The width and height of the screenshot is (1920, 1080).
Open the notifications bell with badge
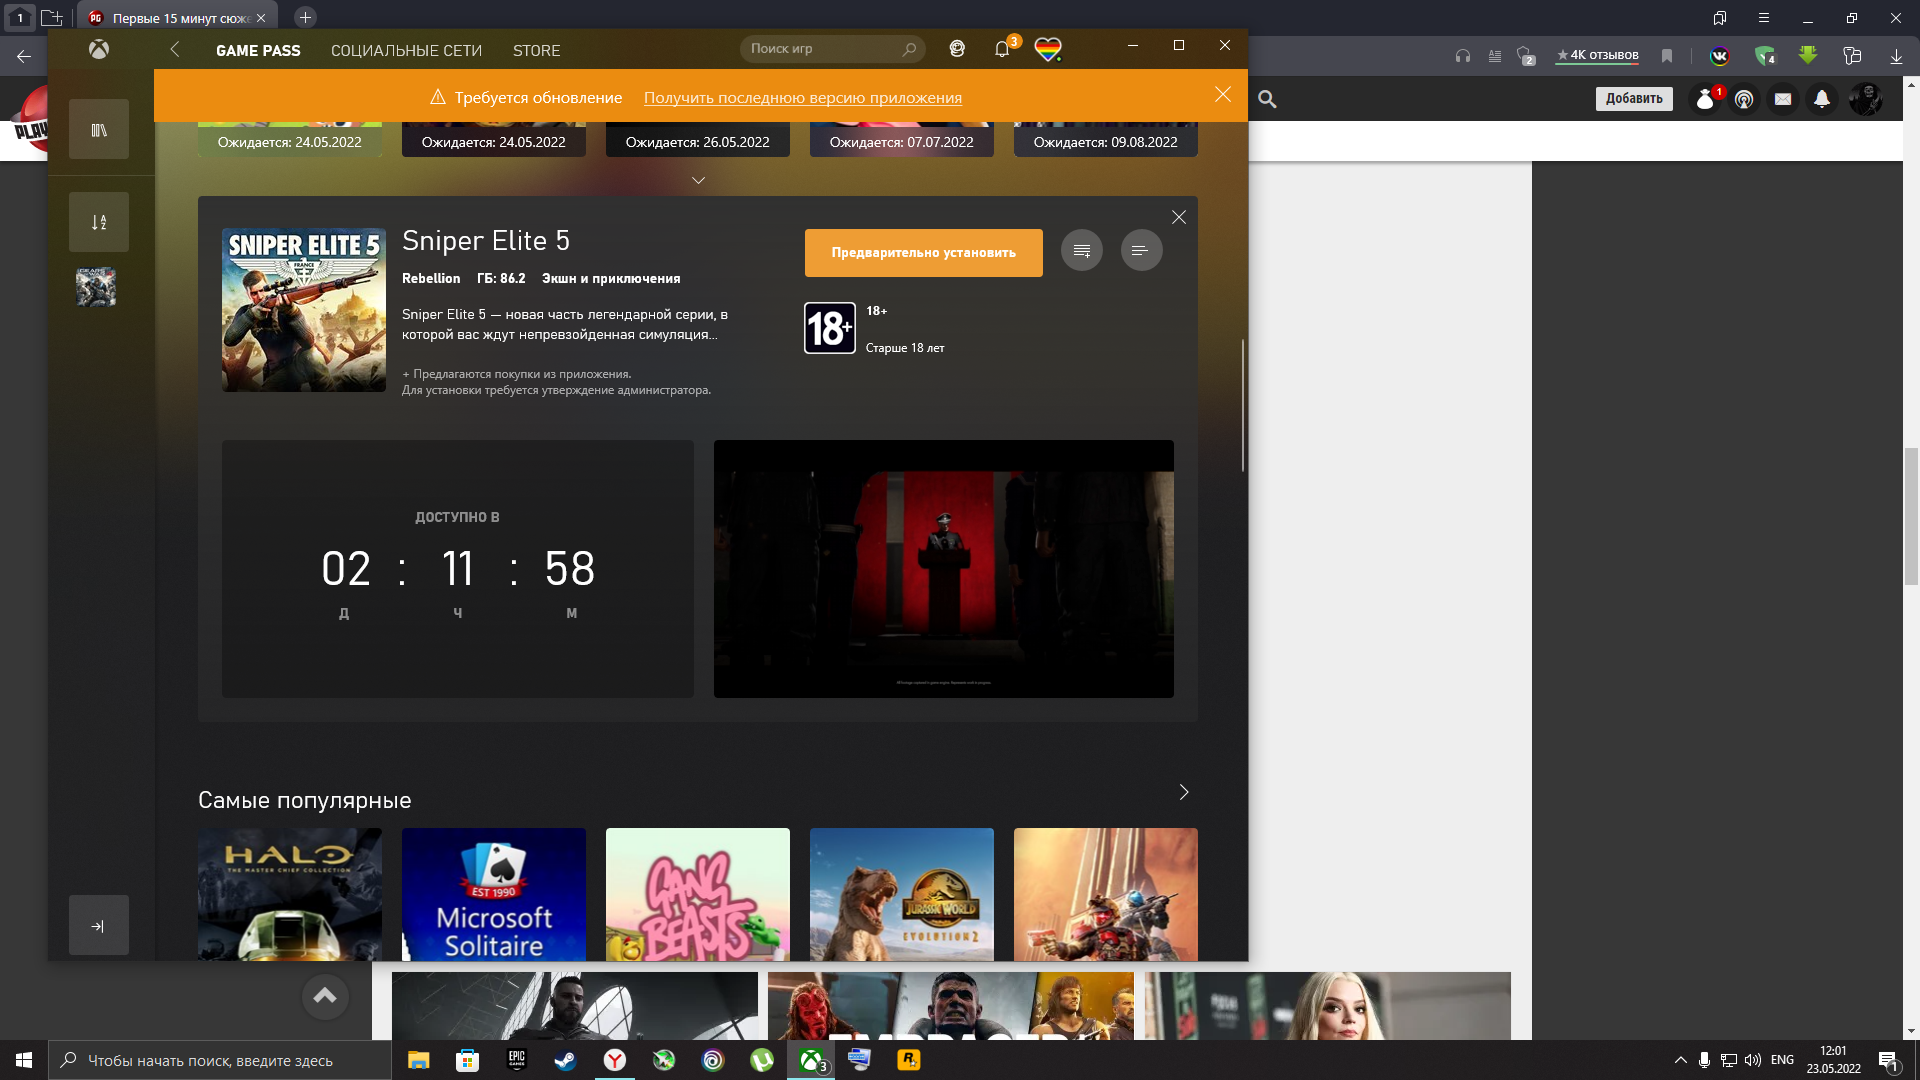pos(1002,49)
